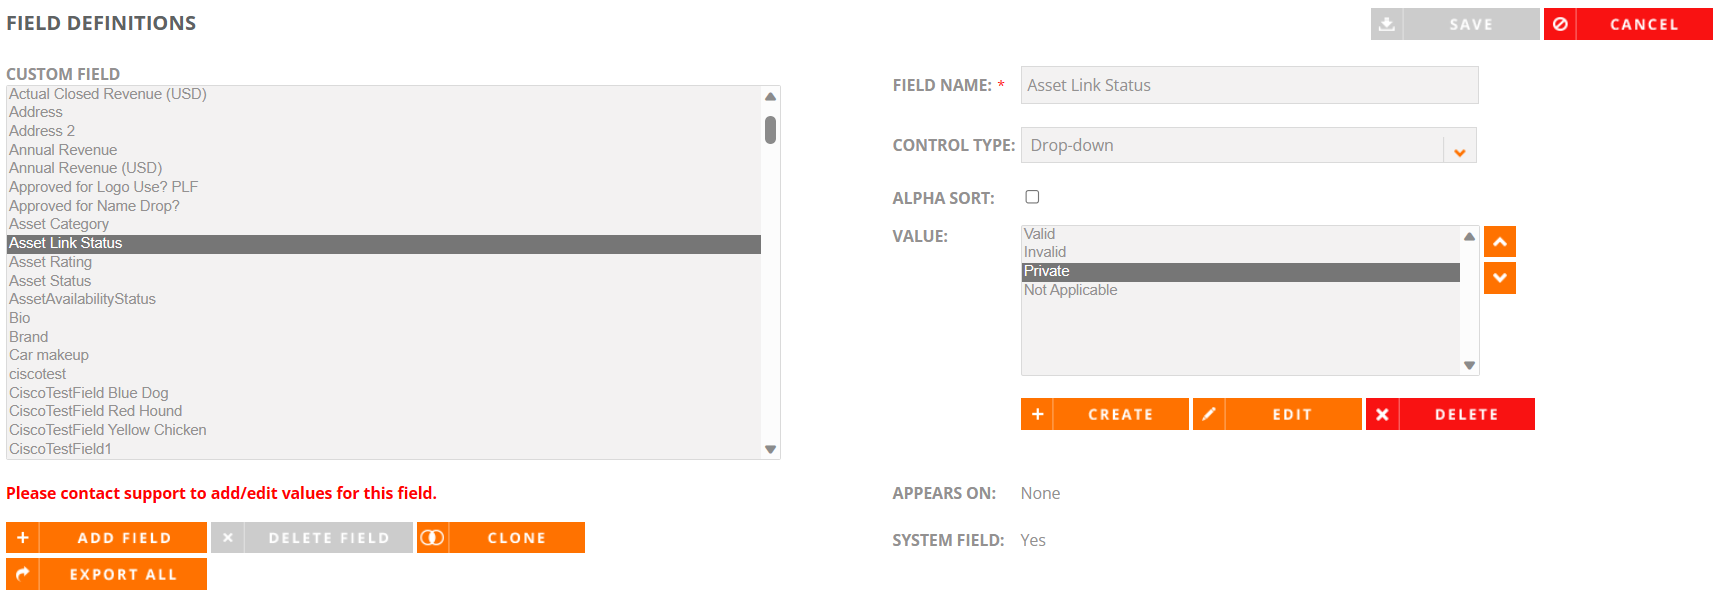Select the Asset Status field
1733x603 pixels.
pyautogui.click(x=384, y=281)
